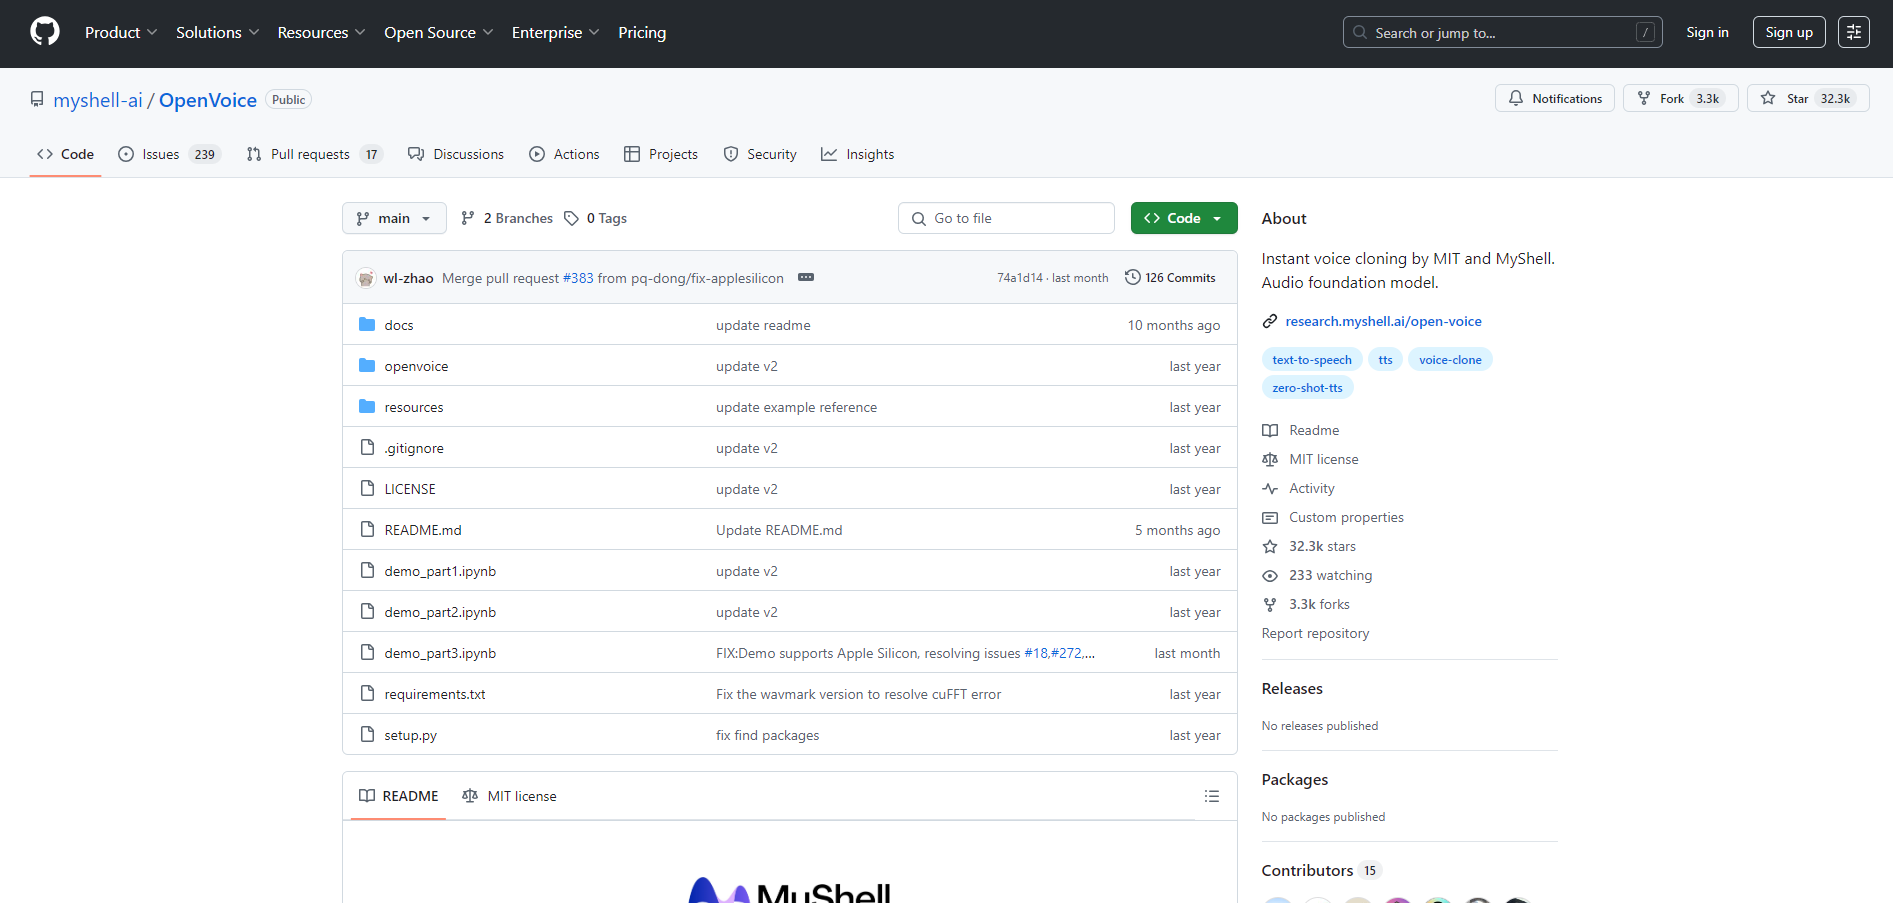Open requirements.txt file
The width and height of the screenshot is (1893, 903).
435,694
